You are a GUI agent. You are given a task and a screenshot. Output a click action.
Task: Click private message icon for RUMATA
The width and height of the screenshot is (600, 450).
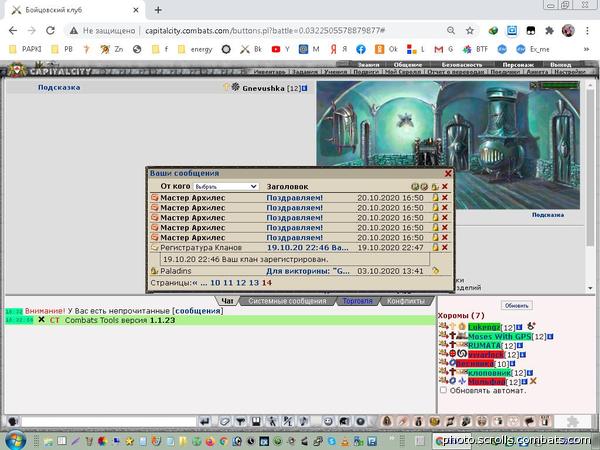(443, 345)
